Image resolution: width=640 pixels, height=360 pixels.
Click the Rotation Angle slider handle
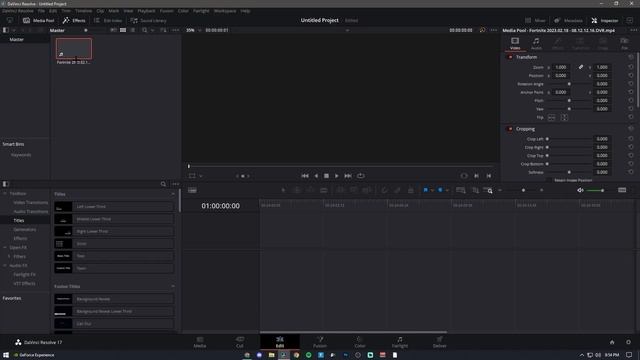coord(569,84)
